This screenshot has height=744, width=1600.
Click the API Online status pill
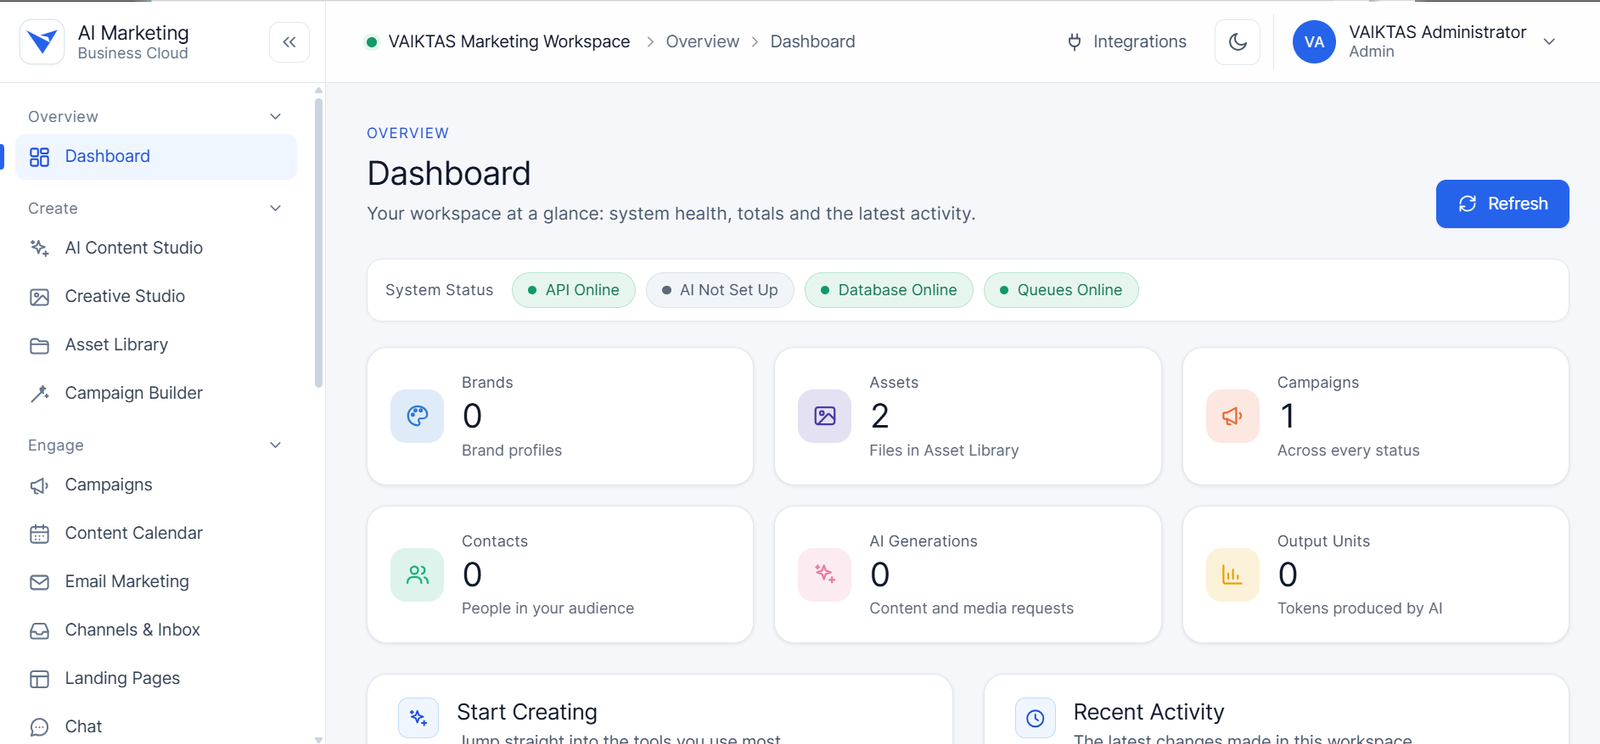click(x=573, y=290)
